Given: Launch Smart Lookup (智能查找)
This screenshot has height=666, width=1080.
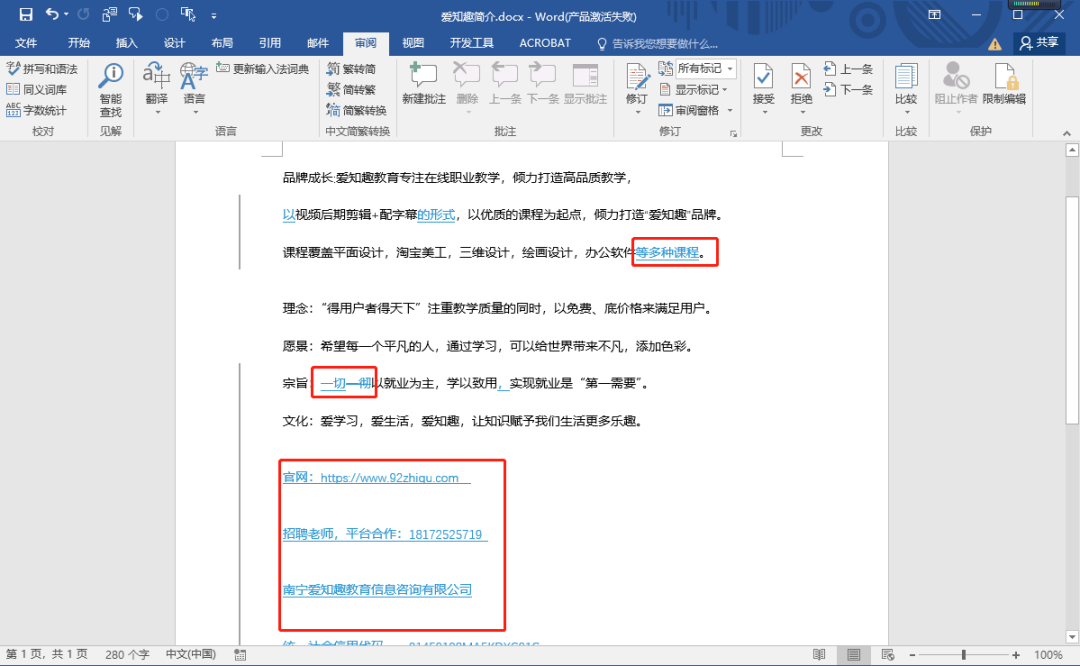Looking at the screenshot, I should 110,90.
